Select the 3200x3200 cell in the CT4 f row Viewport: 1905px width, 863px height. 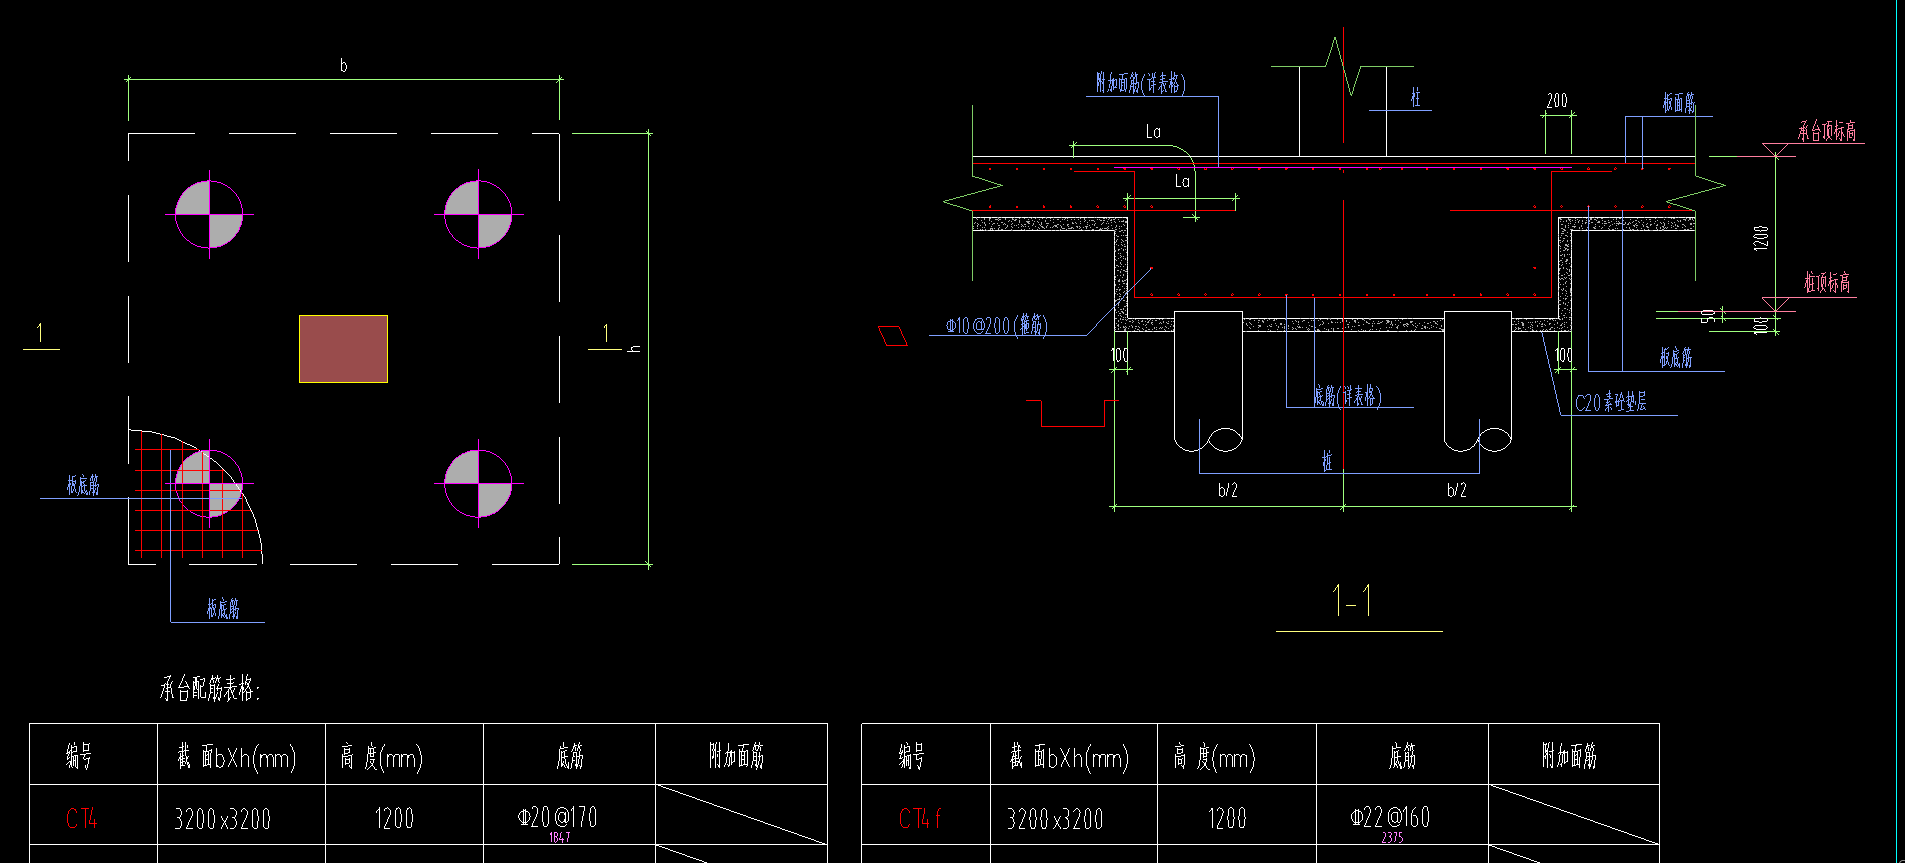(x=1055, y=820)
